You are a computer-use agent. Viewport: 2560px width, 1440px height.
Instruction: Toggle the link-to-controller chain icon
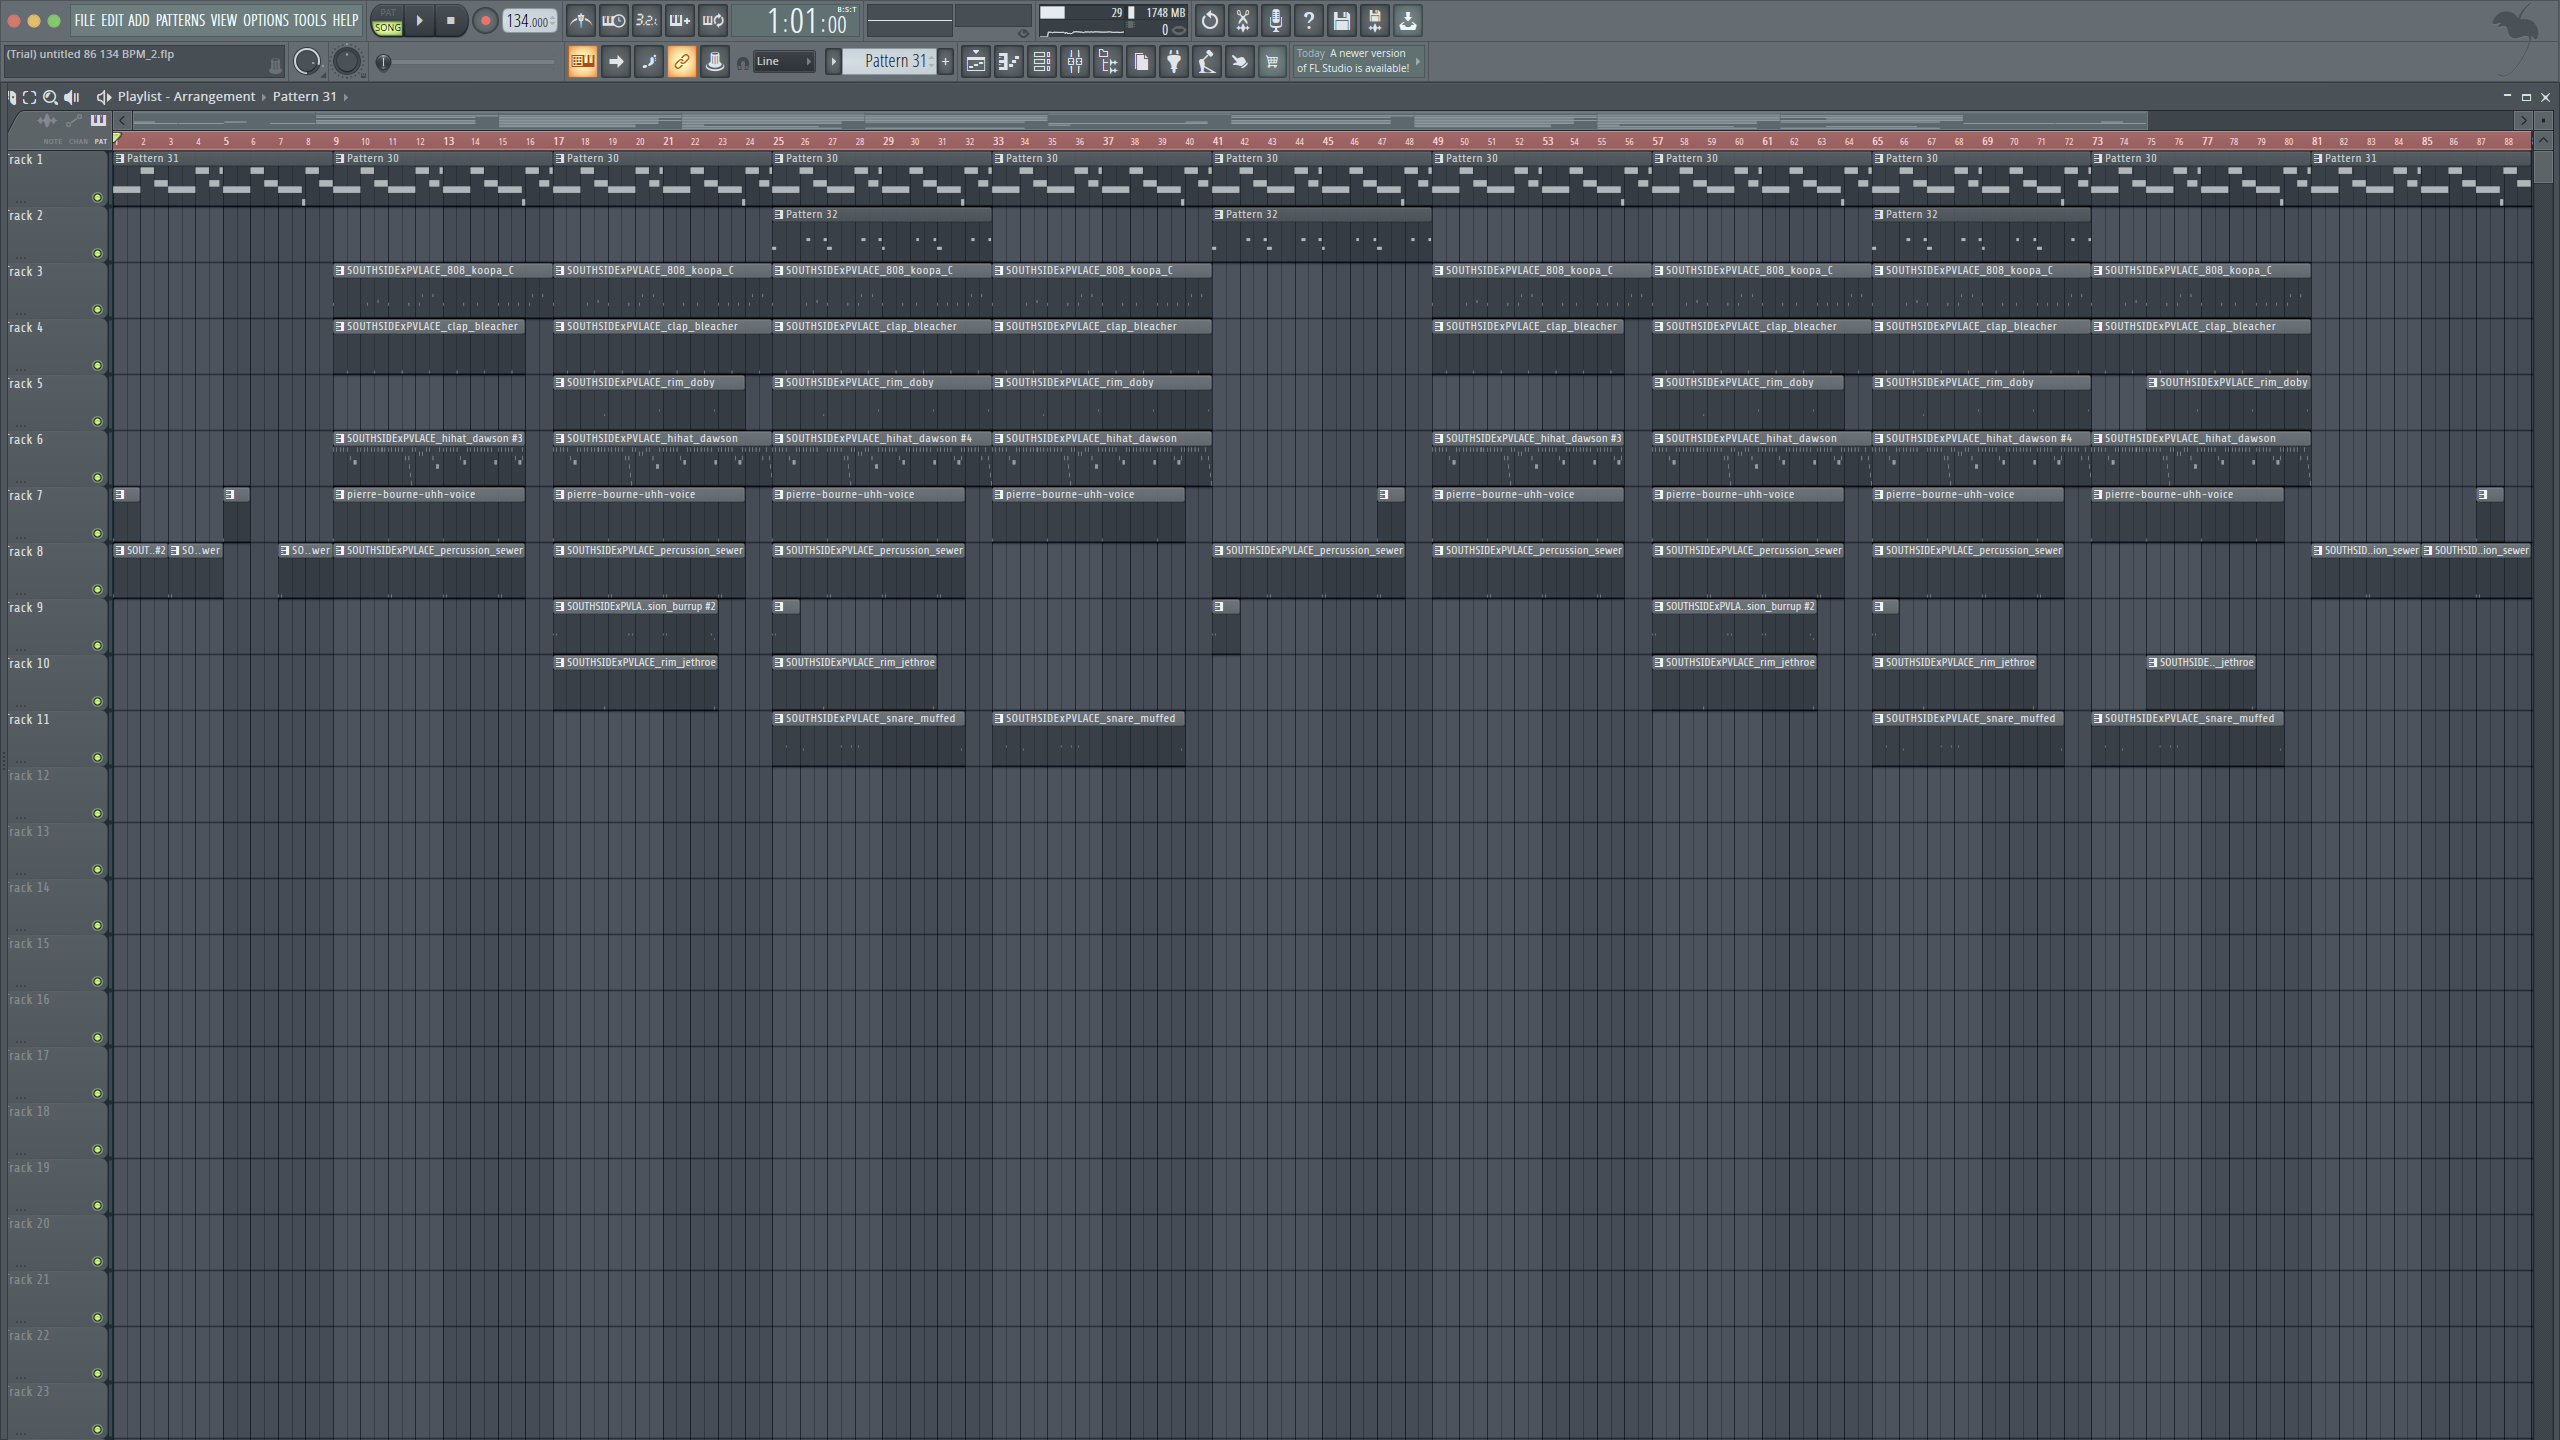681,62
